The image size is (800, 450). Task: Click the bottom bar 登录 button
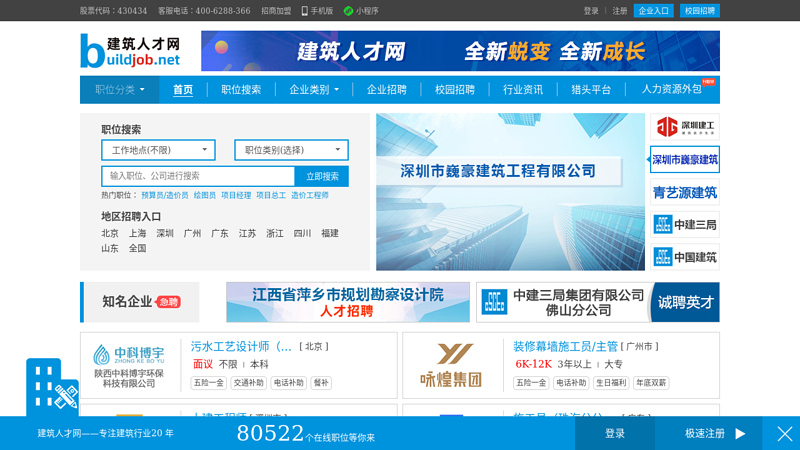tap(615, 434)
